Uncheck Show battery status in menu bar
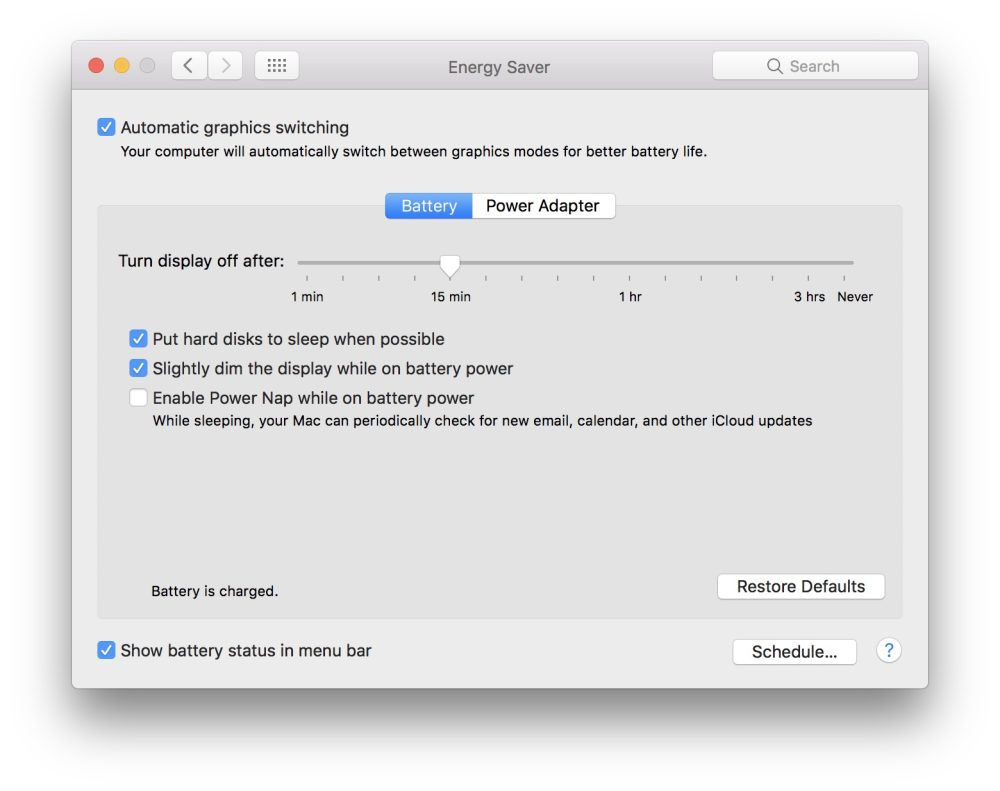This screenshot has height=791, width=1000. [106, 650]
